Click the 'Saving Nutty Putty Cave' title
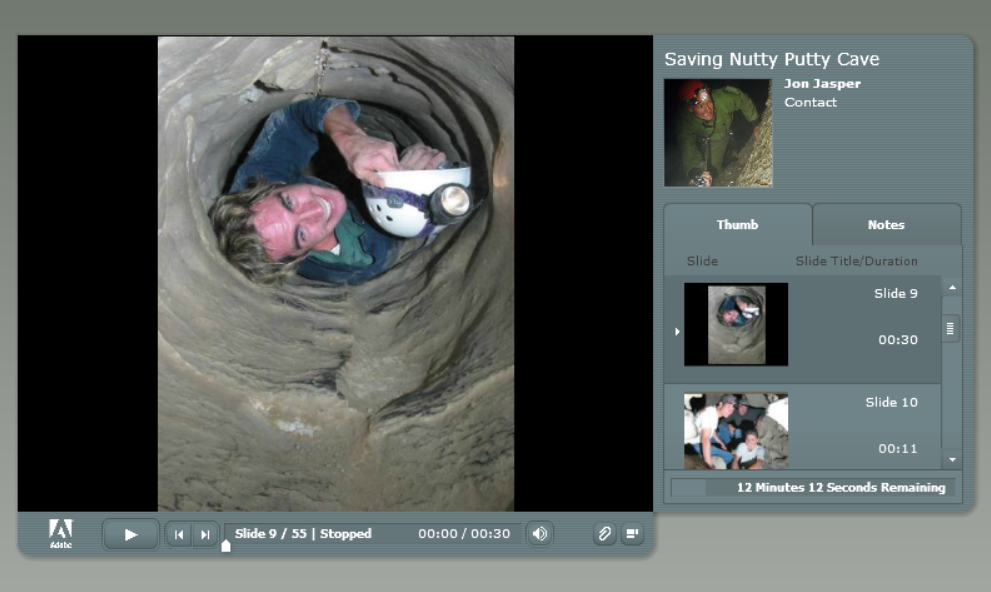The image size is (991, 592). (772, 59)
